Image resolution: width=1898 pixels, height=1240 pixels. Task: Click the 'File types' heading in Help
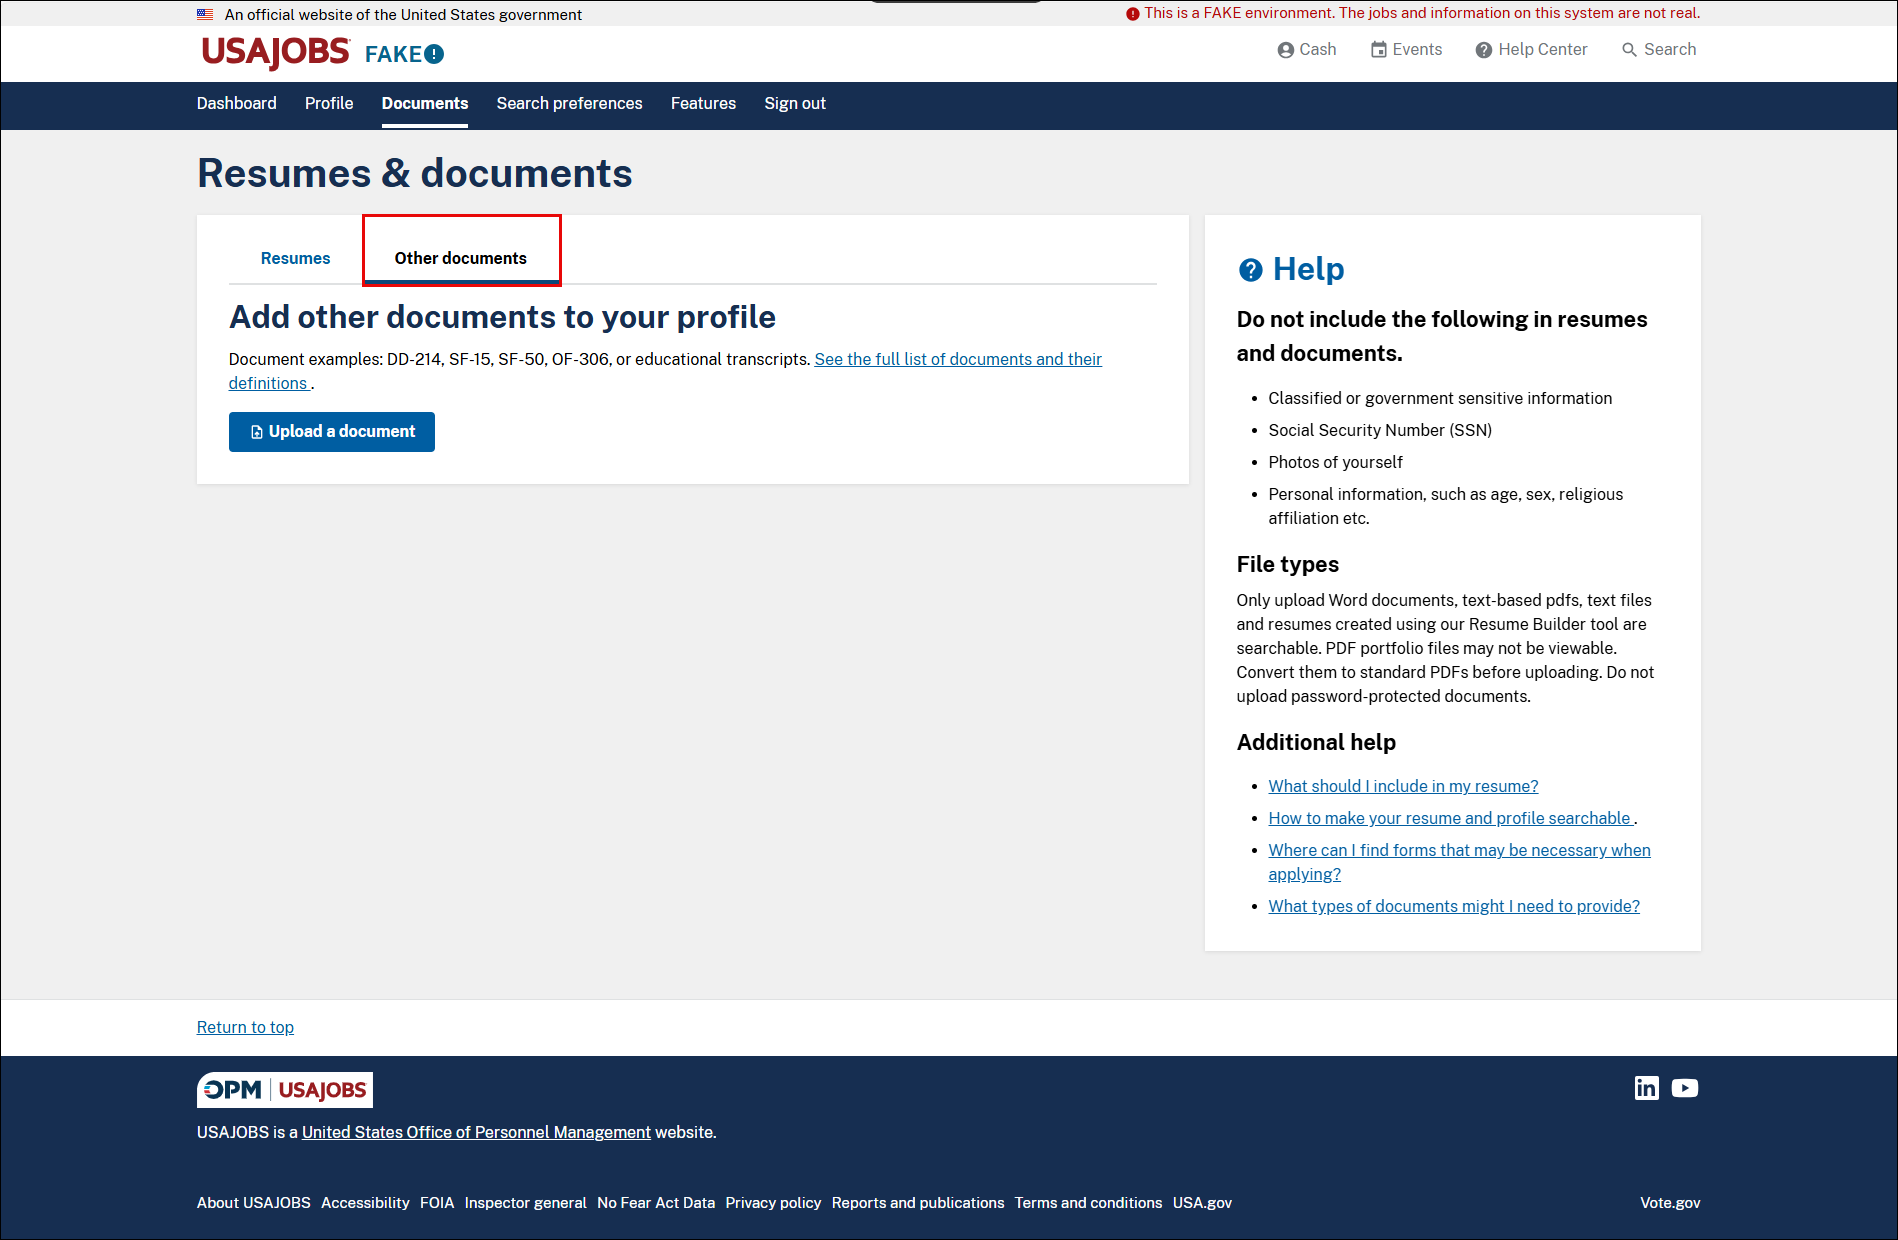coord(1288,564)
